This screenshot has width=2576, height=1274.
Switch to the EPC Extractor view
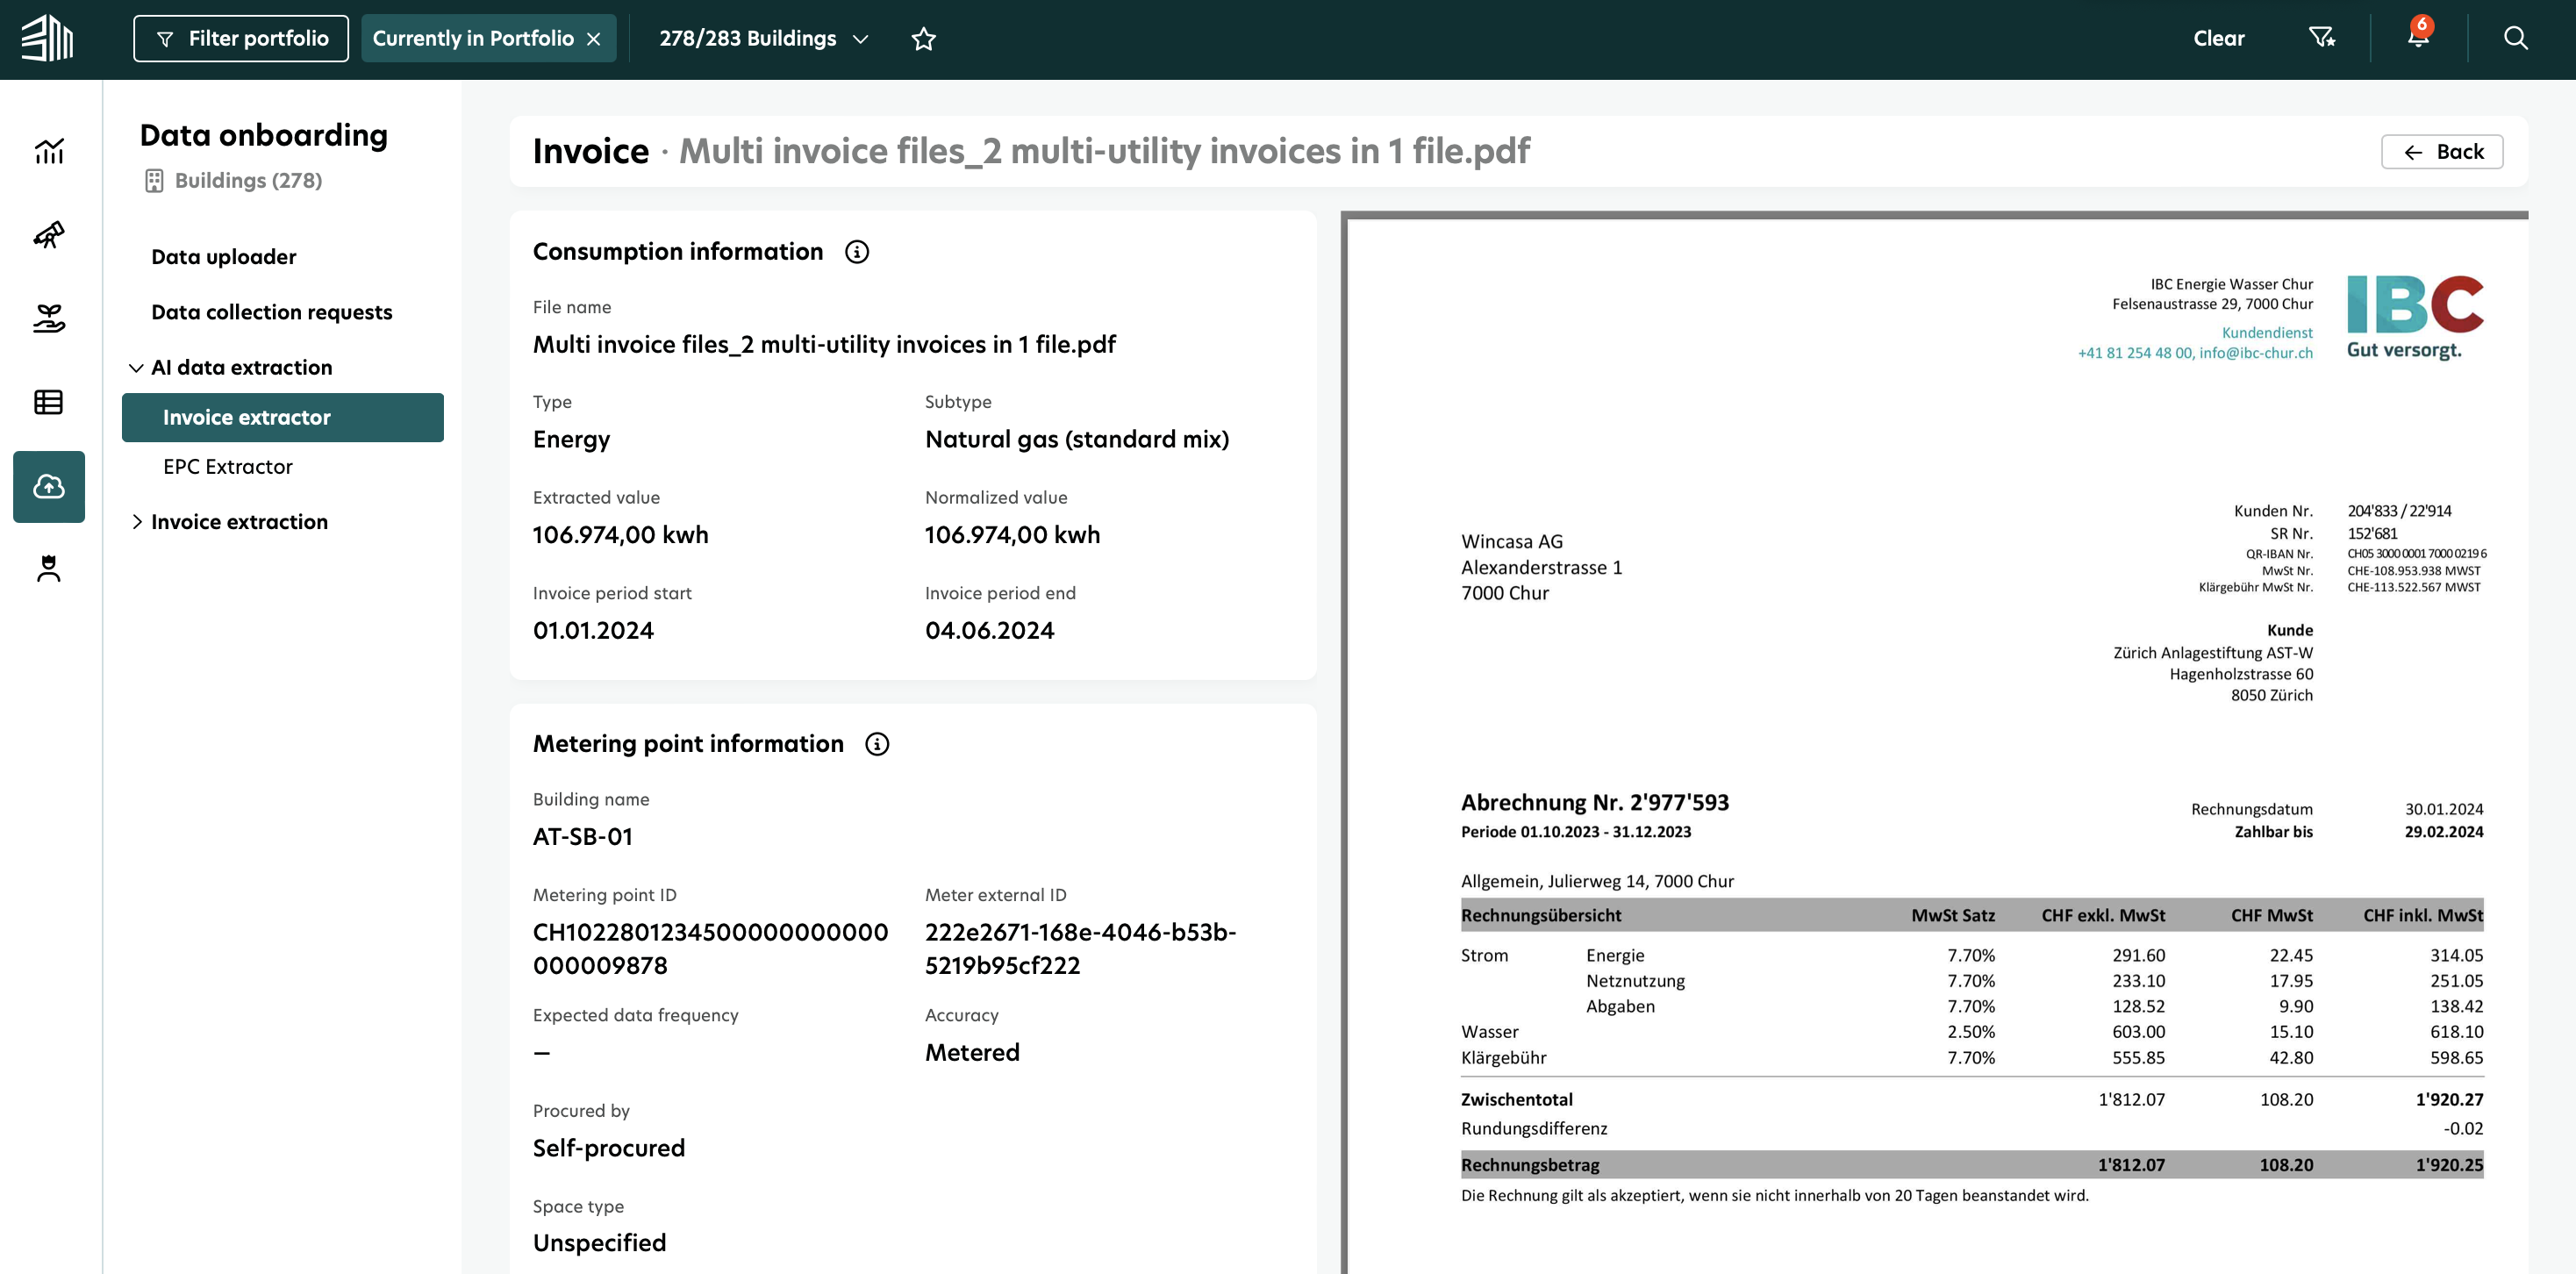[228, 466]
